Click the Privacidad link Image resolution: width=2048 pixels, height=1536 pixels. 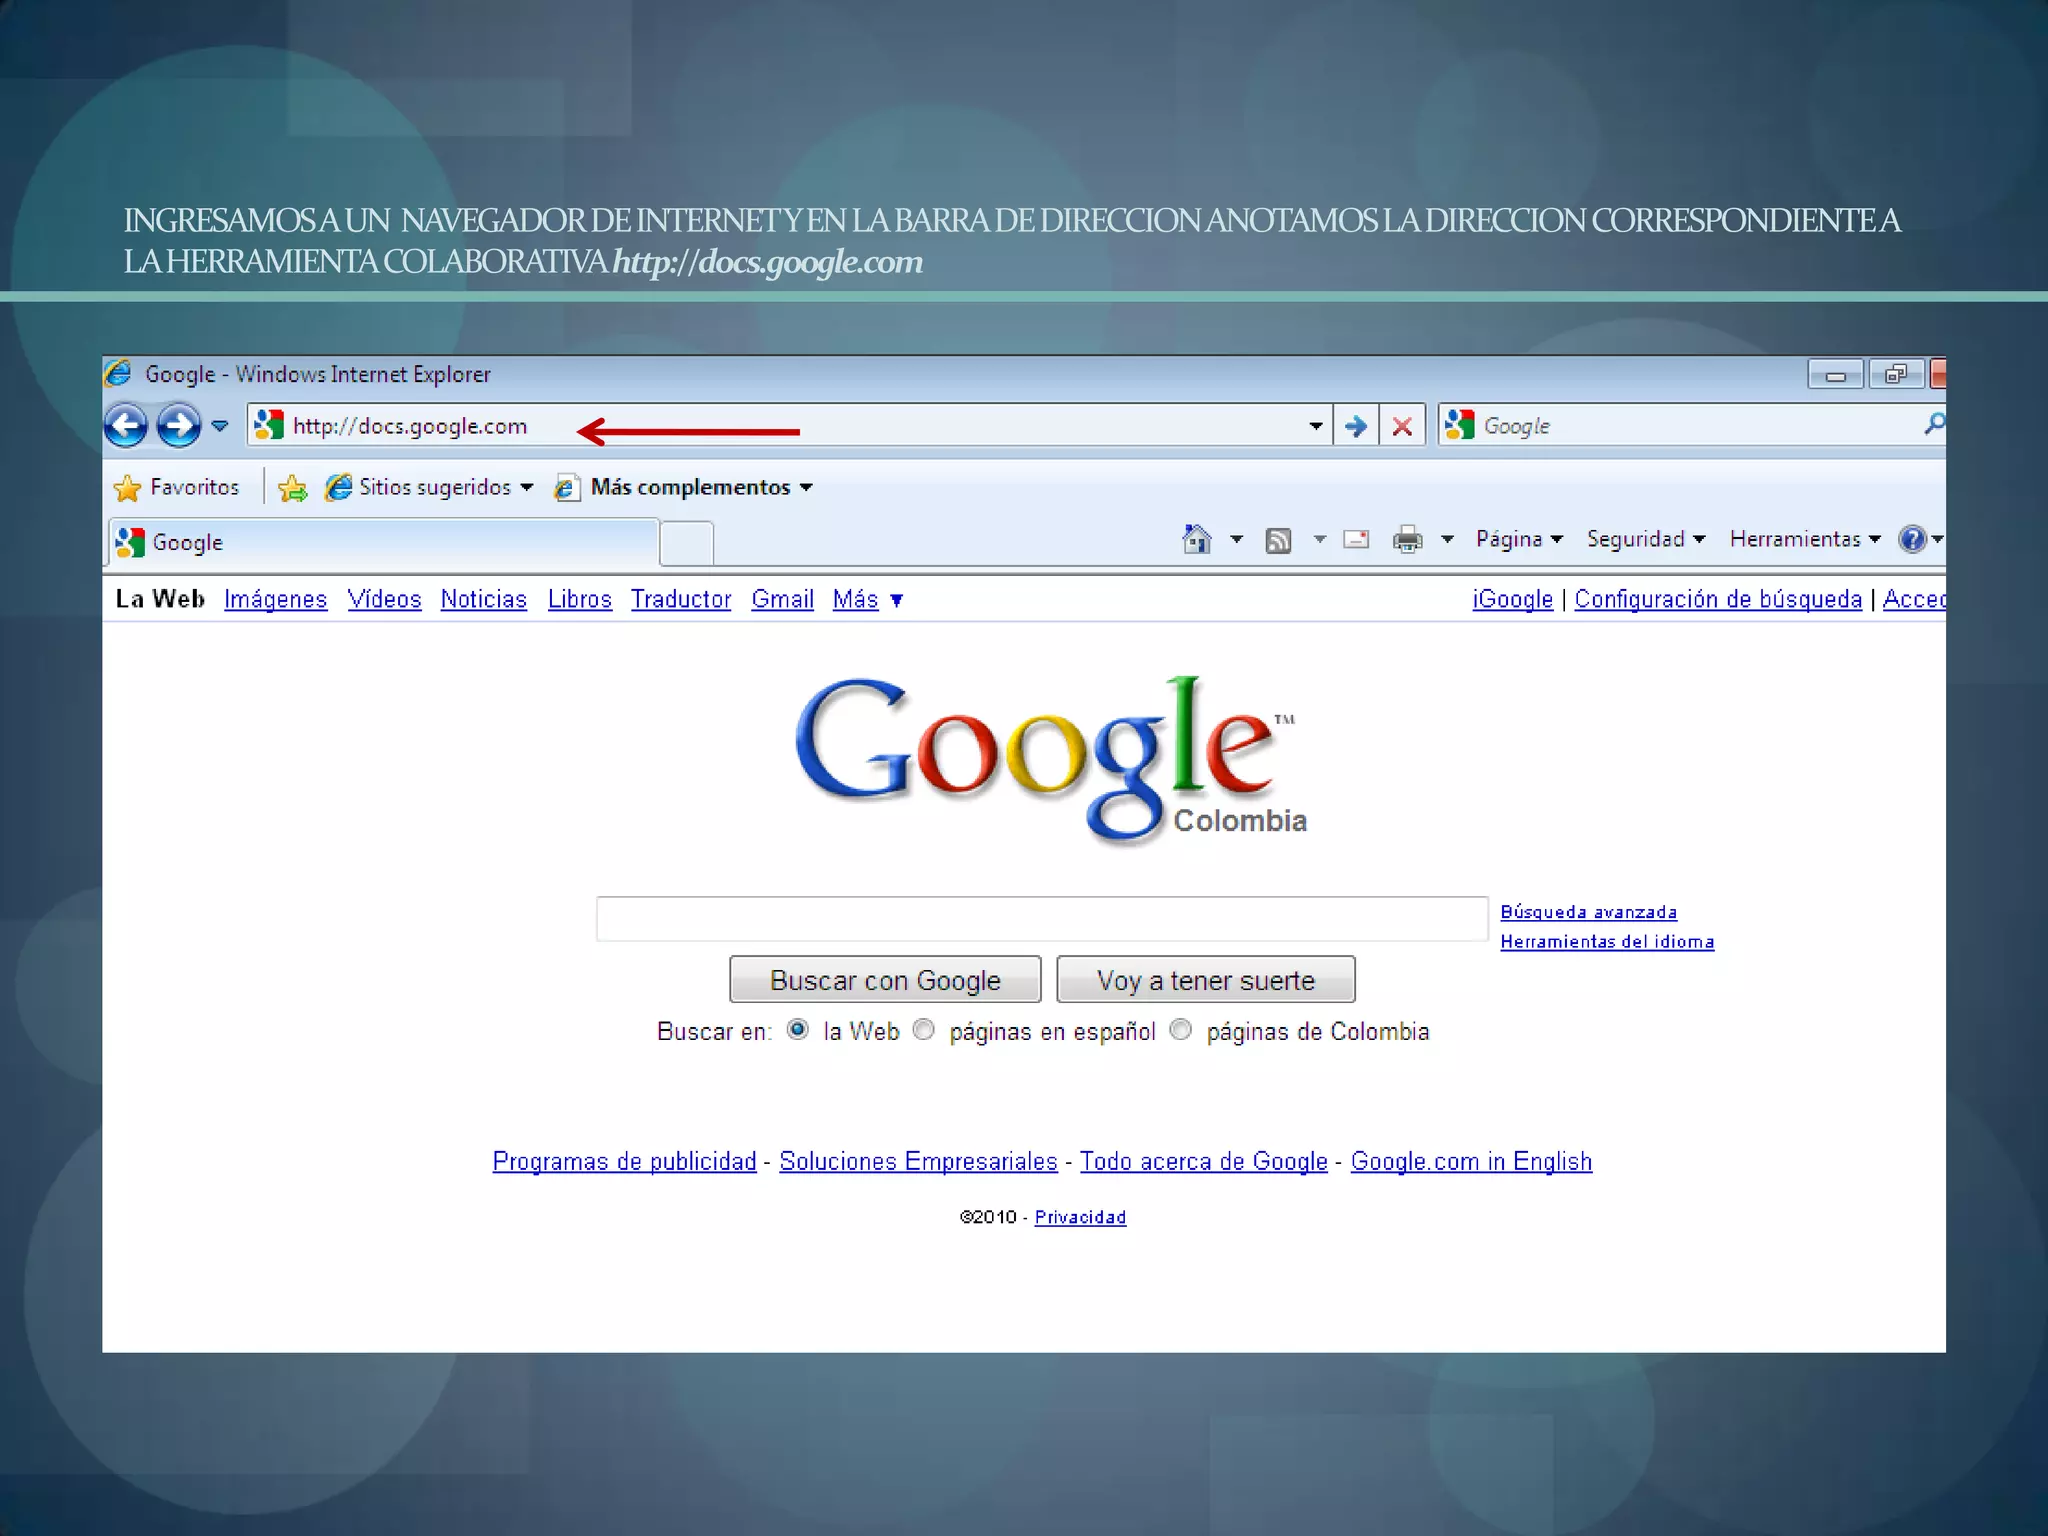[x=1080, y=1217]
